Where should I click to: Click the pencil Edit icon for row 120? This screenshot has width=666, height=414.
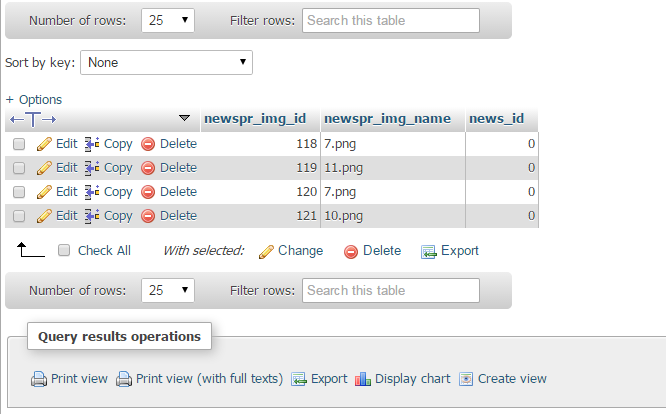[44, 192]
